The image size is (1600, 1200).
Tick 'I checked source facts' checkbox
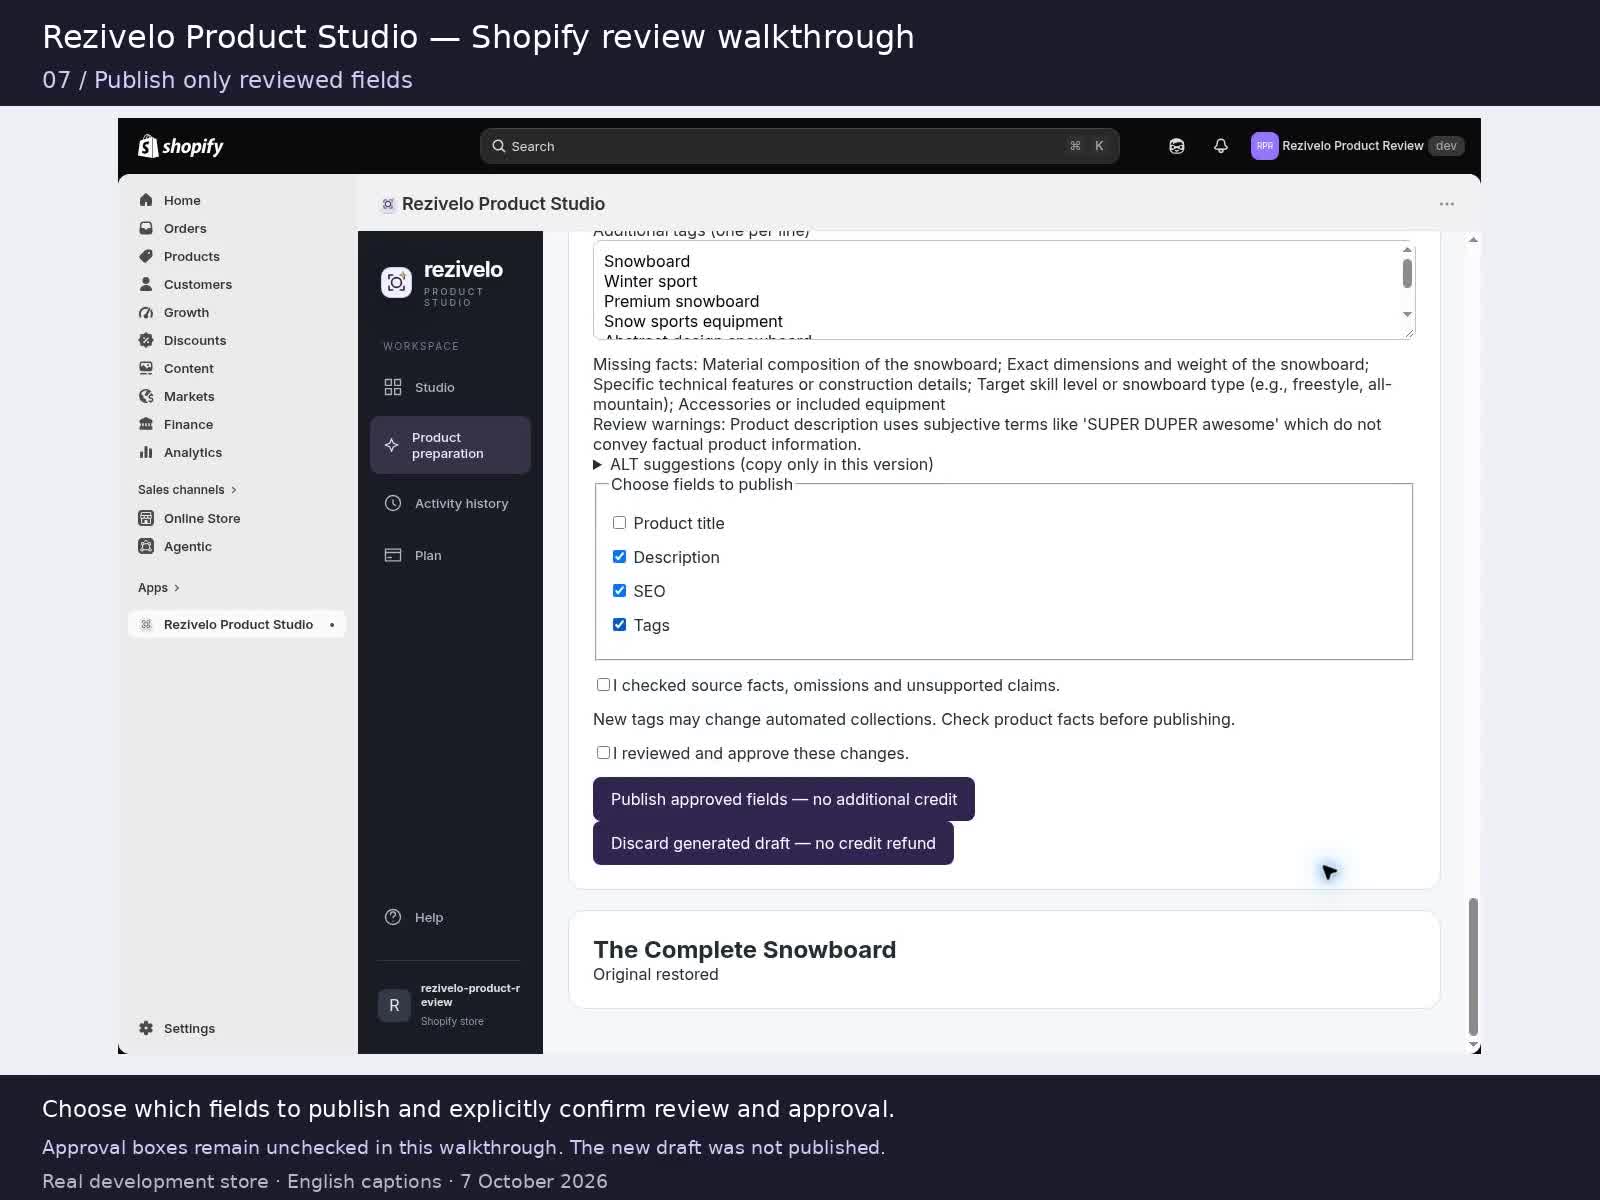[603, 685]
